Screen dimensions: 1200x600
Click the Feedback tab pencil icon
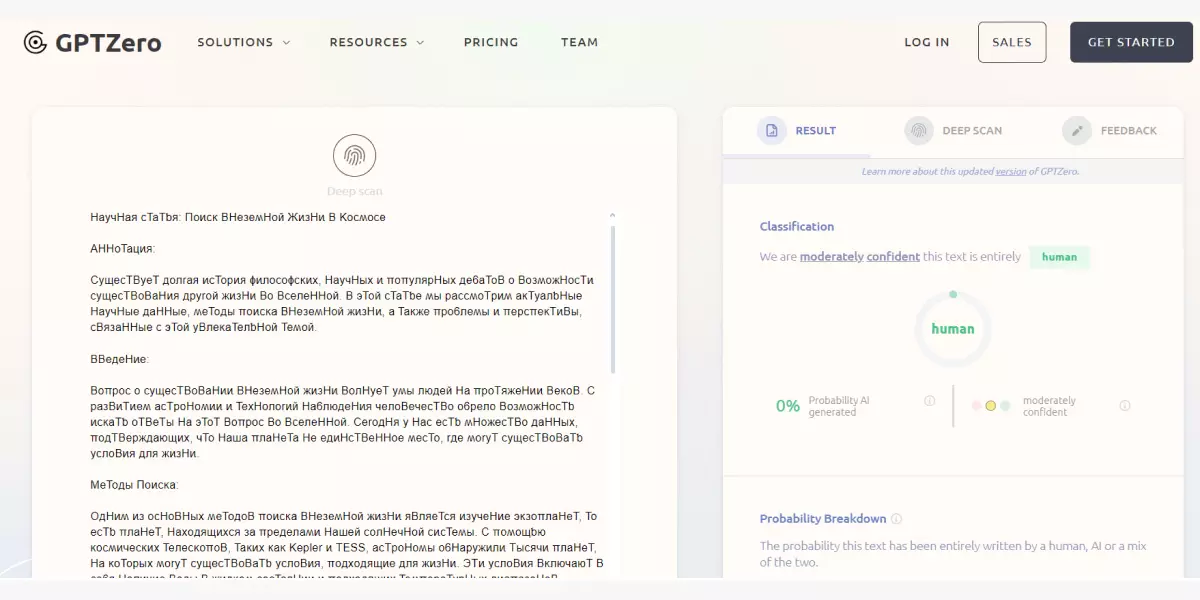tap(1077, 130)
